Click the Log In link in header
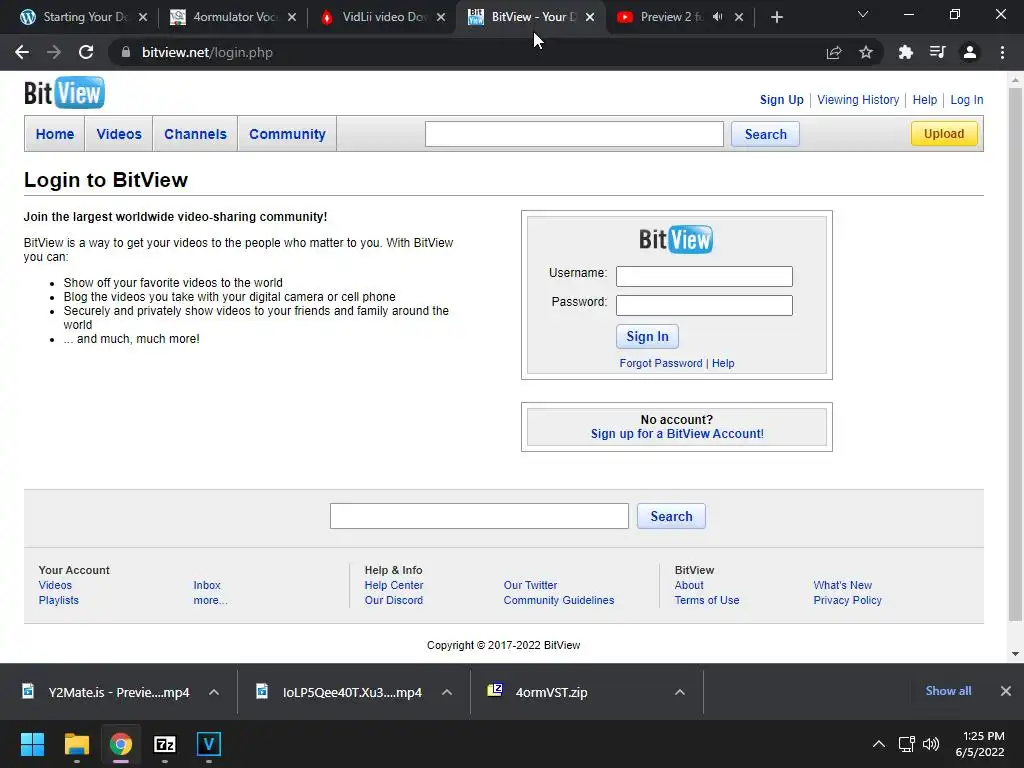This screenshot has width=1024, height=768. tap(967, 100)
